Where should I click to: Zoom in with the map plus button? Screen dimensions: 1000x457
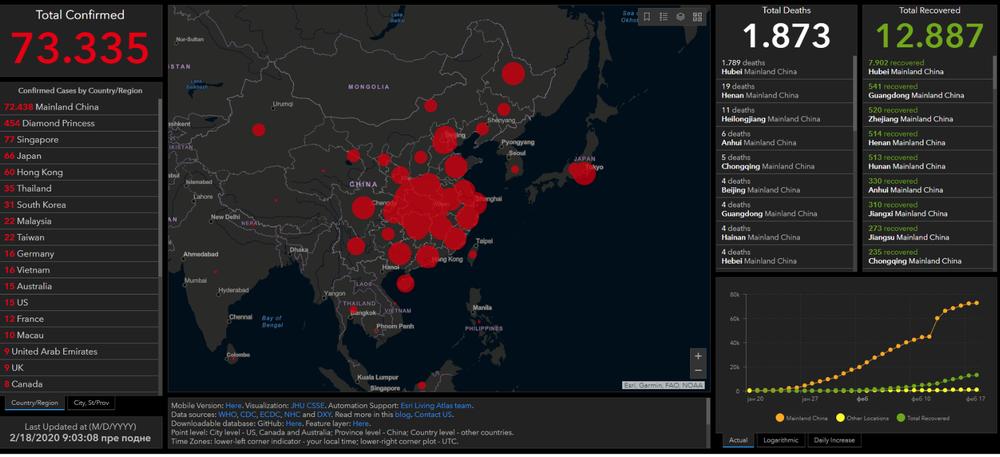click(x=698, y=355)
